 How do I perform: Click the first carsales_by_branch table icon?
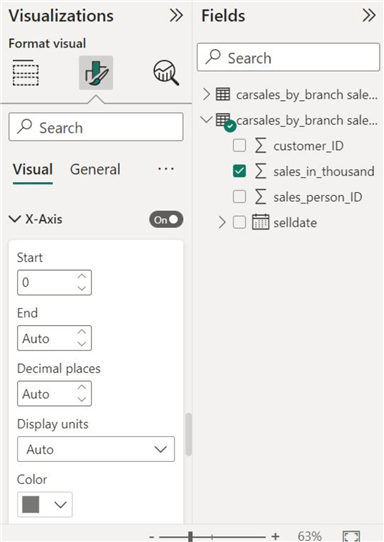(223, 94)
